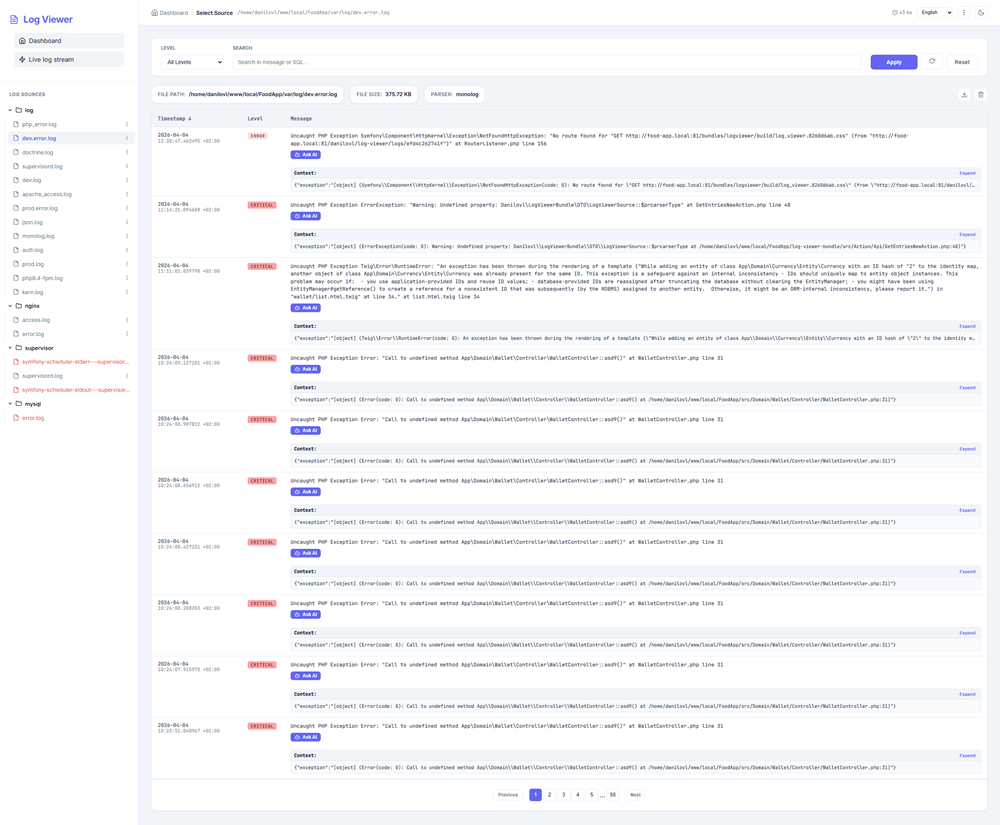Open options menu for doctrine.log
The image size is (1000, 825).
pyautogui.click(x=127, y=153)
